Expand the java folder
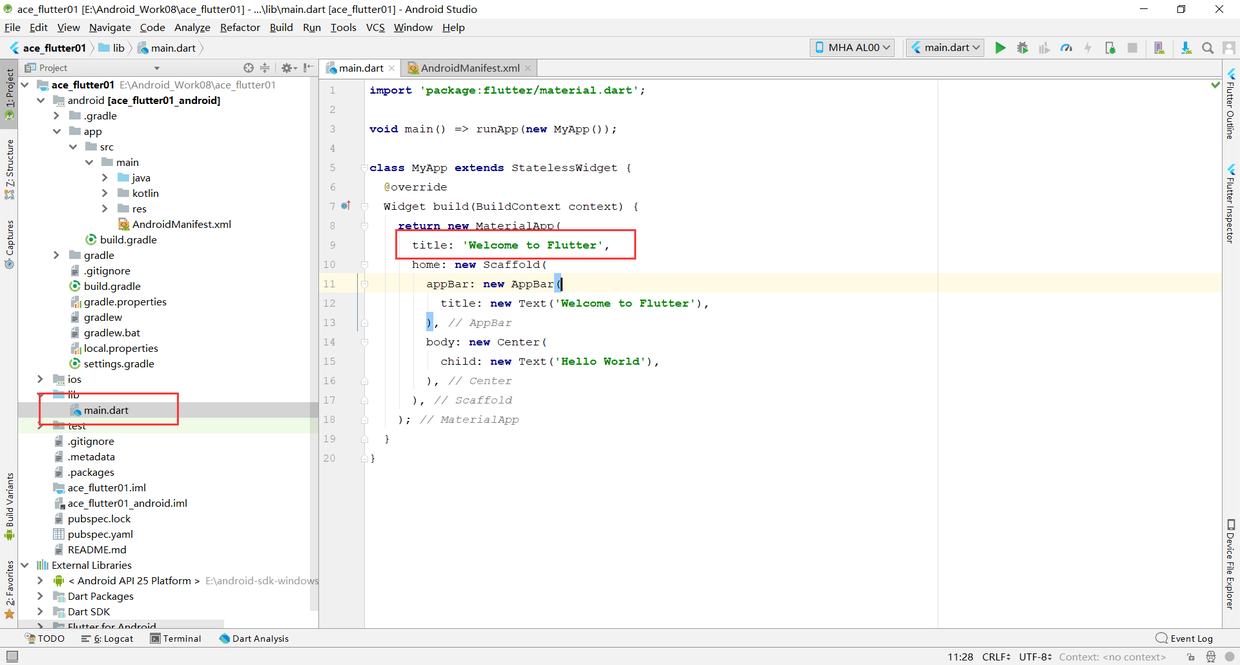Screen dimensions: 1240x665 point(105,178)
